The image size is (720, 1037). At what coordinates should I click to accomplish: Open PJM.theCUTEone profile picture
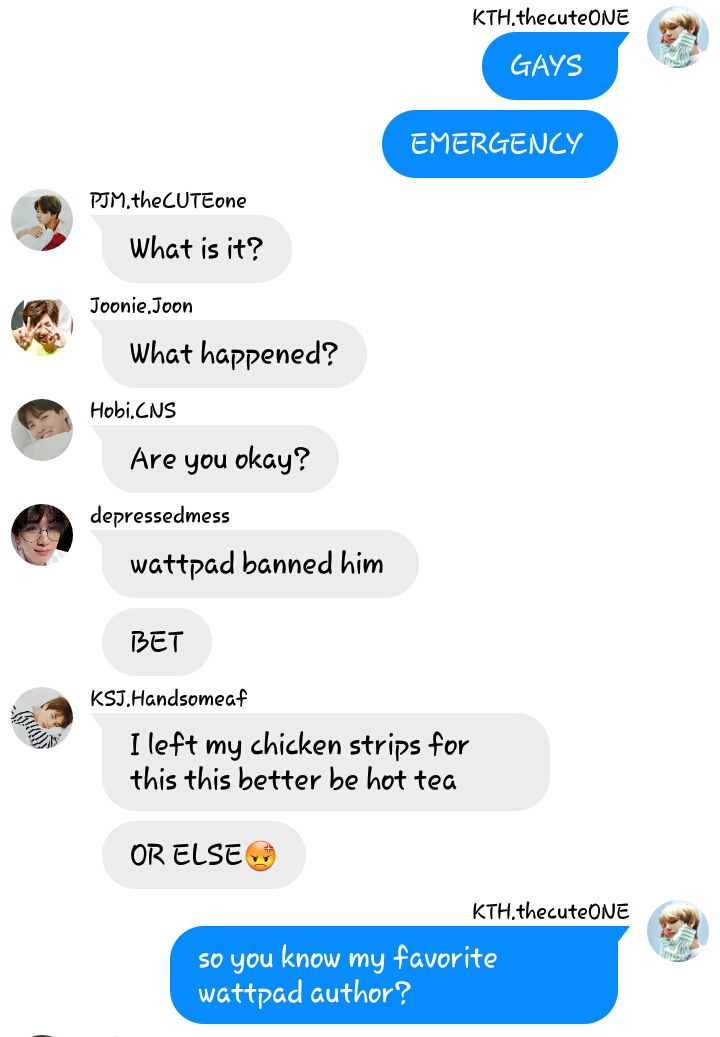(42, 220)
